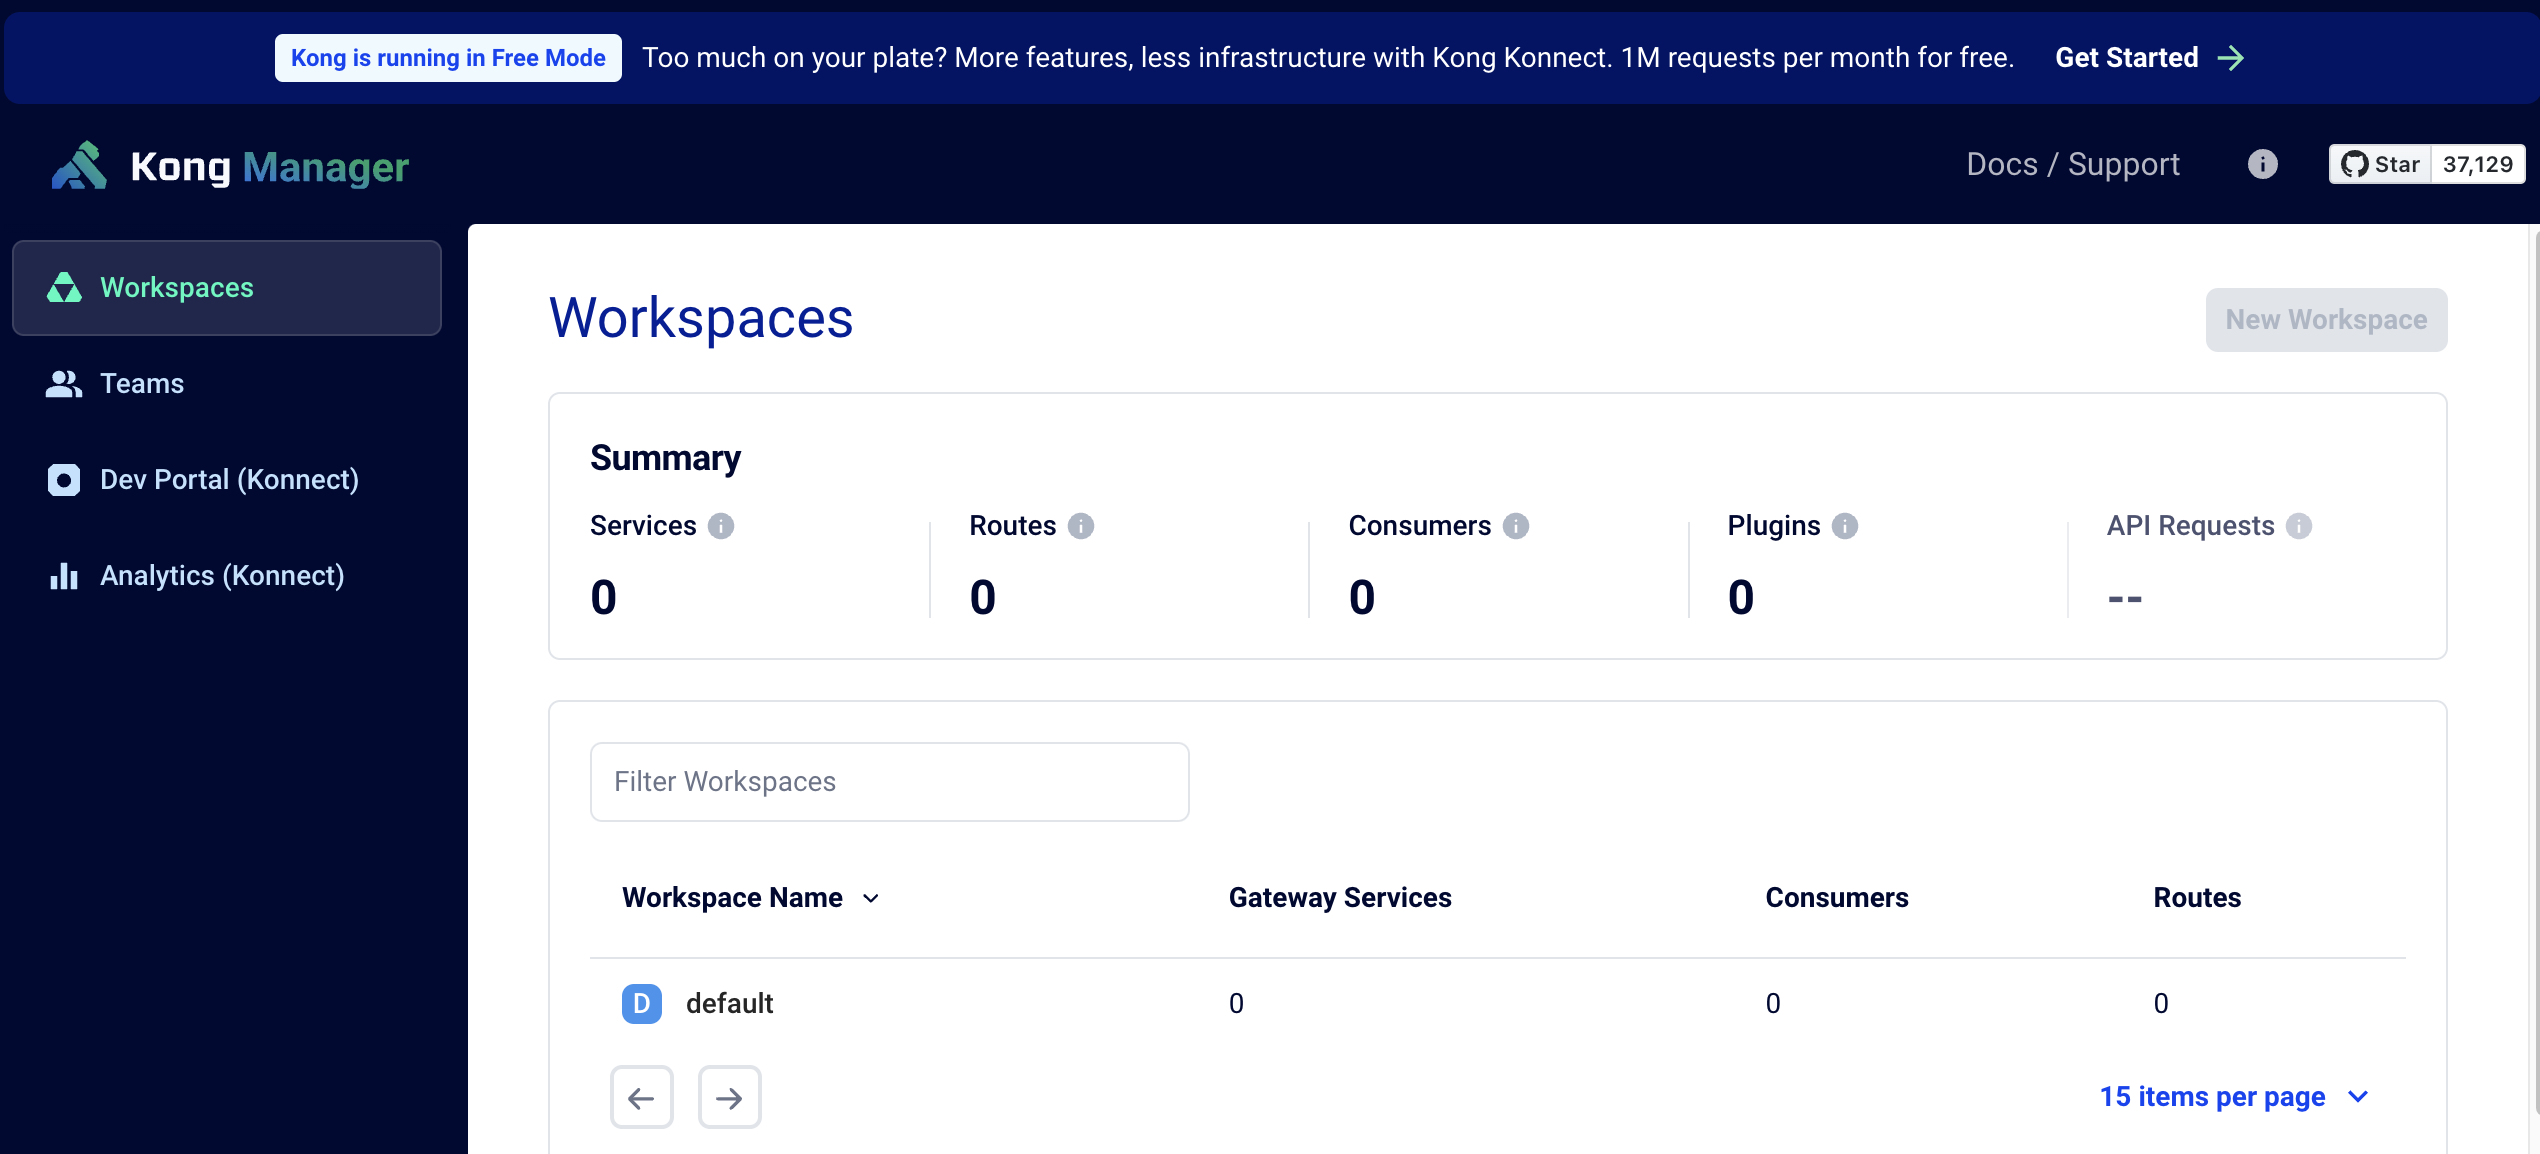Click the New Workspace button

coord(2325,320)
